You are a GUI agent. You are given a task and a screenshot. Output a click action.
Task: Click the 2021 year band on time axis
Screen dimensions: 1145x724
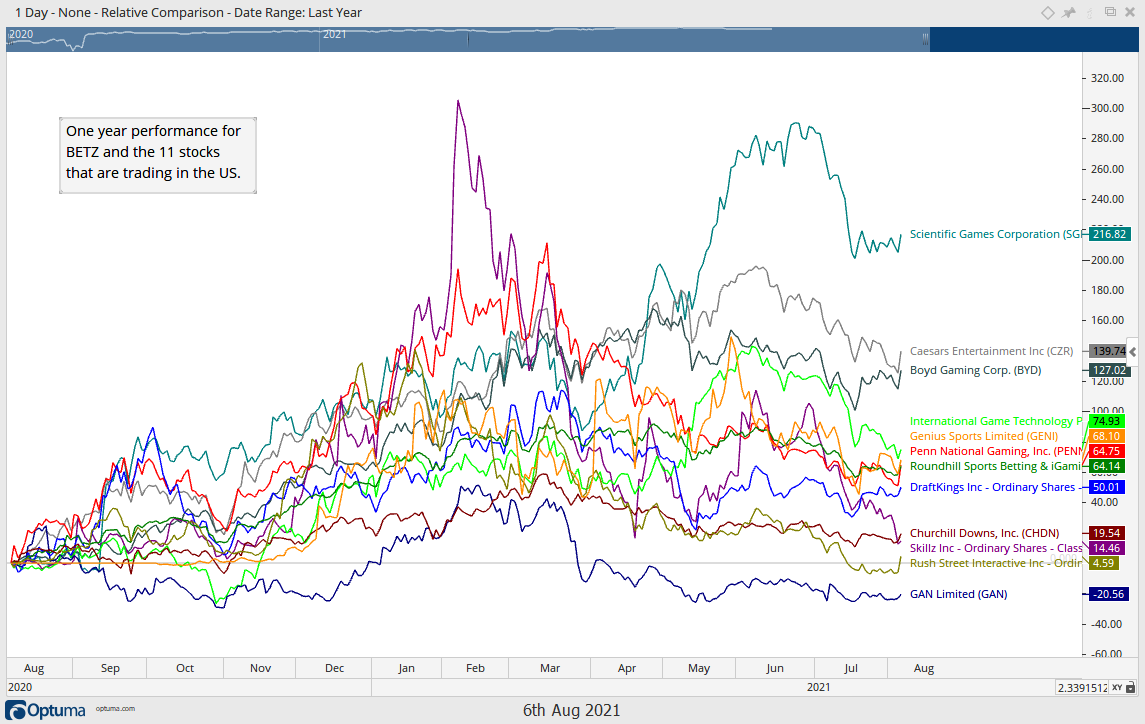click(x=819, y=687)
